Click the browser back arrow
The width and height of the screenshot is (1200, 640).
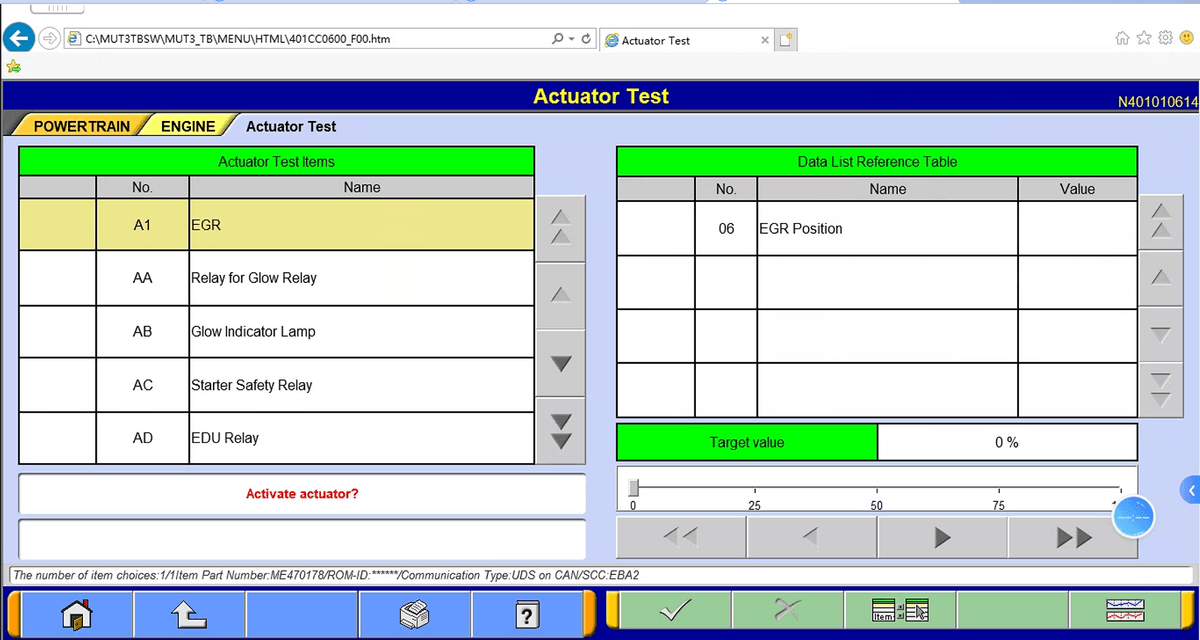pos(17,39)
